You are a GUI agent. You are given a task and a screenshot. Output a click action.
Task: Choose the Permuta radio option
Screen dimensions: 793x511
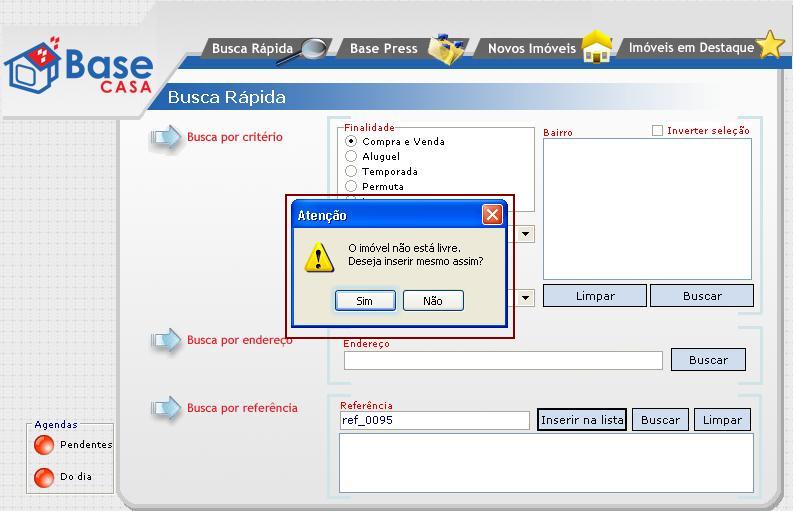point(351,186)
